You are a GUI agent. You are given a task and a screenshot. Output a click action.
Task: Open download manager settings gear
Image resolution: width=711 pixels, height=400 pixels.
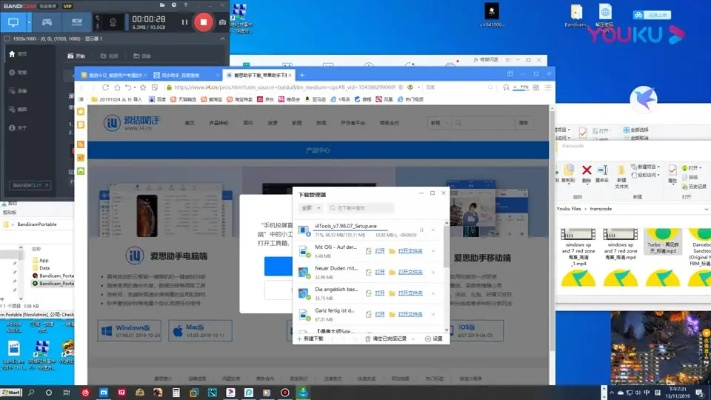[434, 339]
